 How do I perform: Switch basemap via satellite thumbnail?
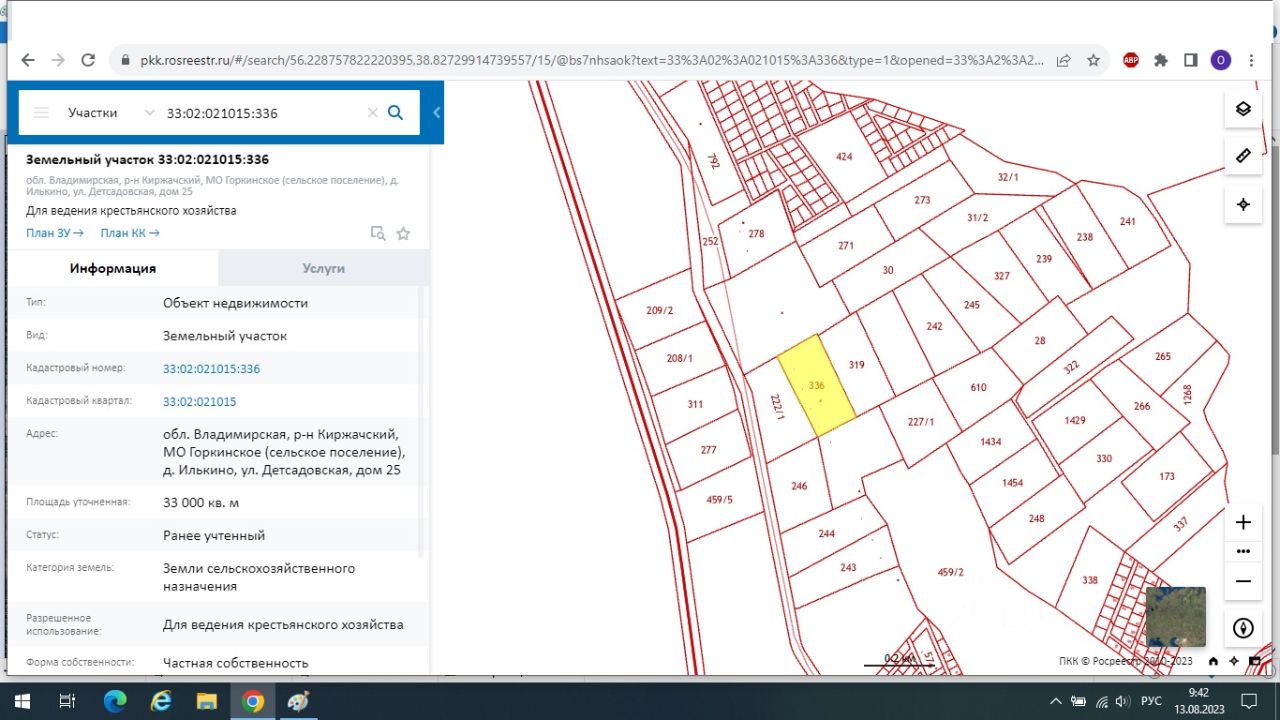coord(1175,617)
